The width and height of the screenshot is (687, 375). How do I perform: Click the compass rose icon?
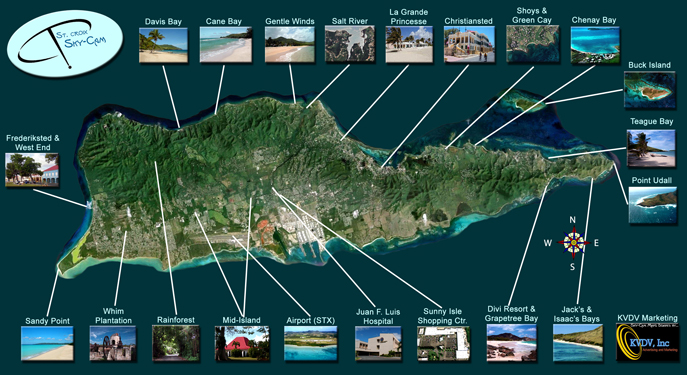click(x=573, y=242)
